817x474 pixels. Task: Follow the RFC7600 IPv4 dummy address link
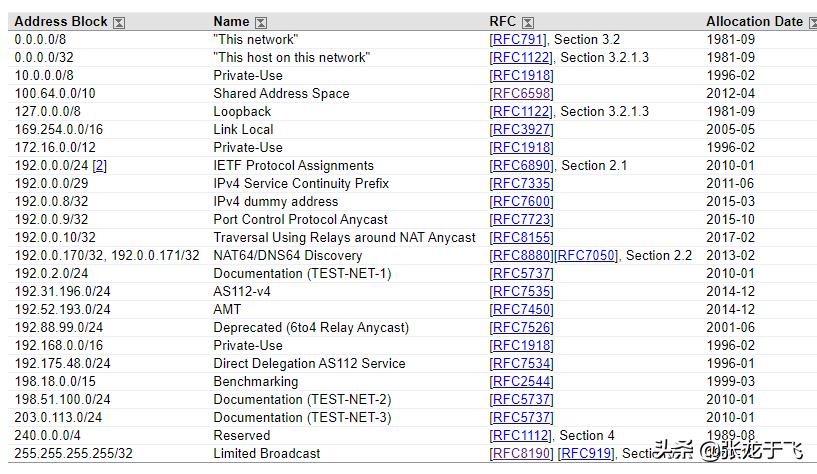tap(521, 202)
